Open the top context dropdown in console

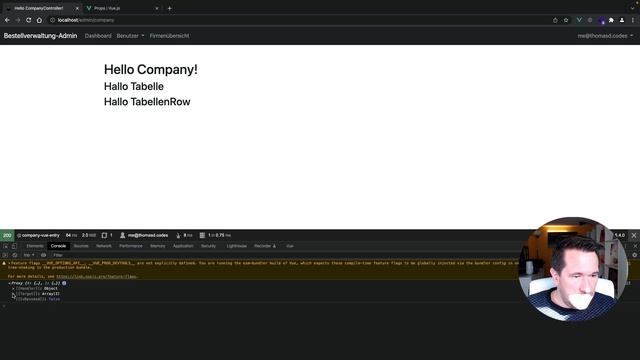(x=28, y=255)
